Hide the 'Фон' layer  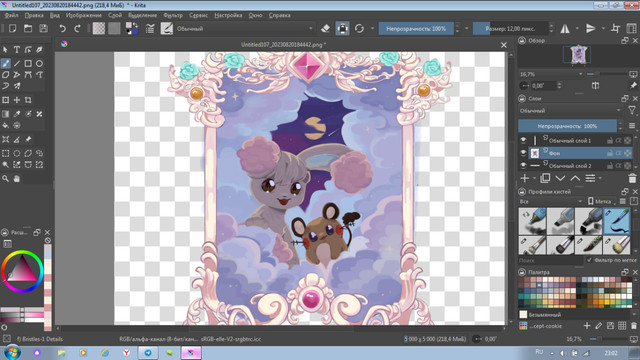[x=523, y=153]
